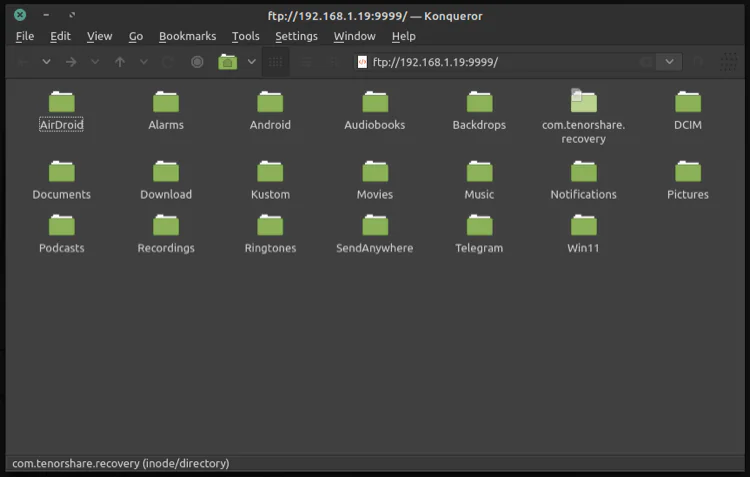Open the Download folder
Screen dimensions: 750x477
(x=166, y=180)
